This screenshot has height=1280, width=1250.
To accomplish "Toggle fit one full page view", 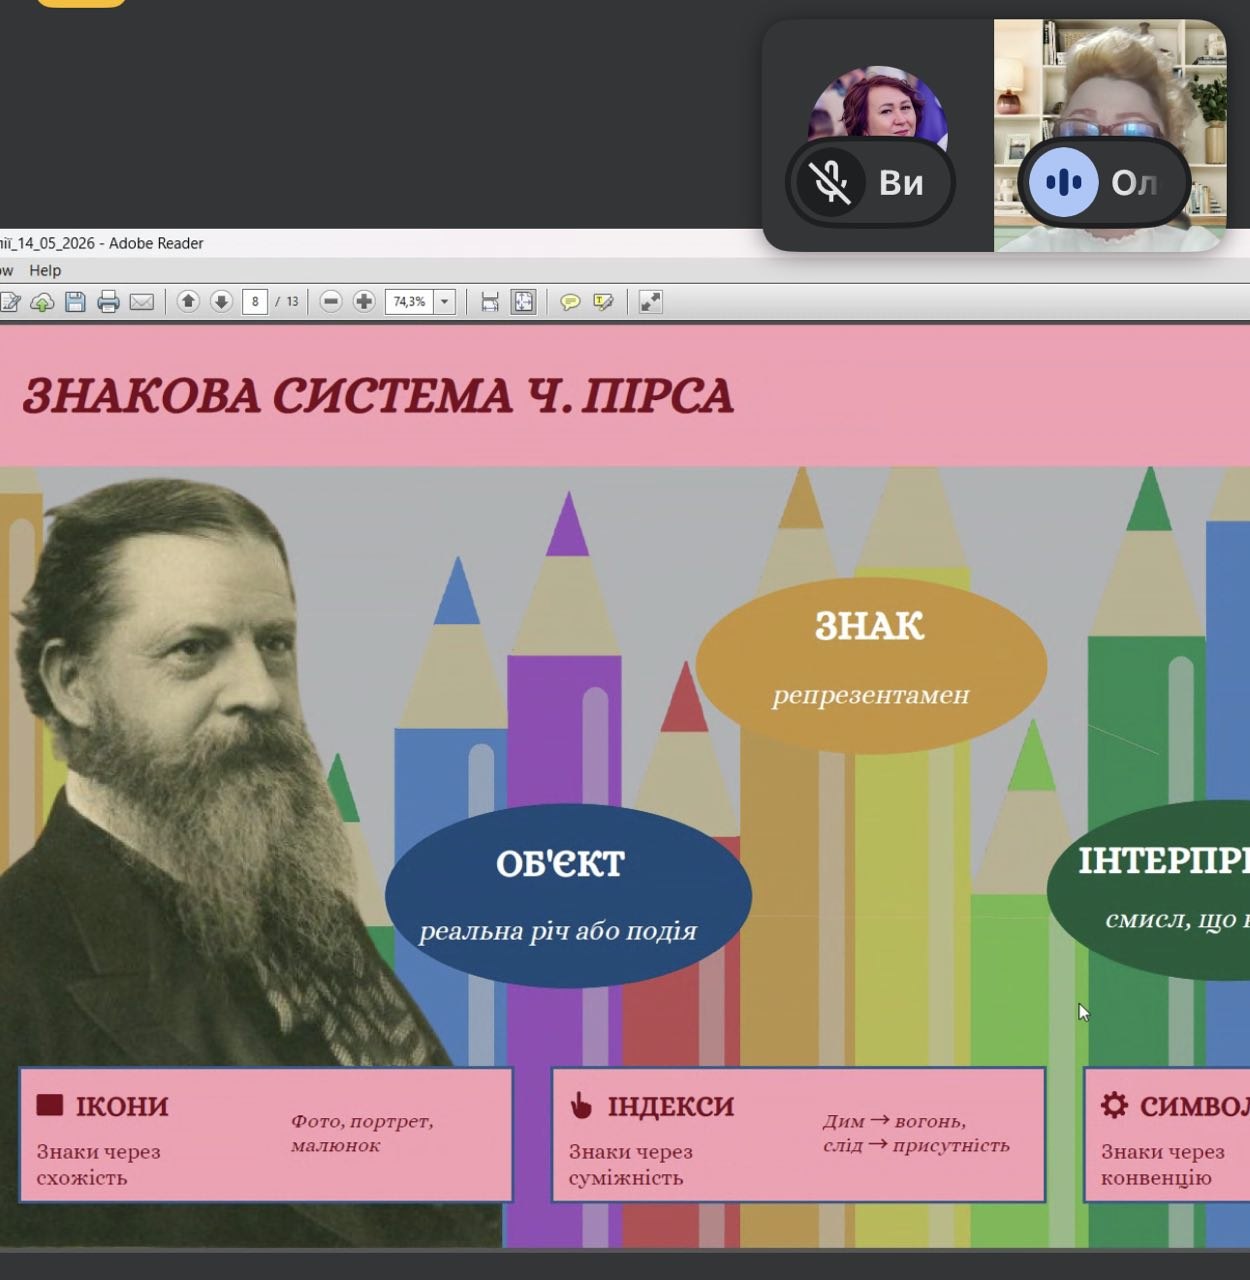I will (523, 301).
